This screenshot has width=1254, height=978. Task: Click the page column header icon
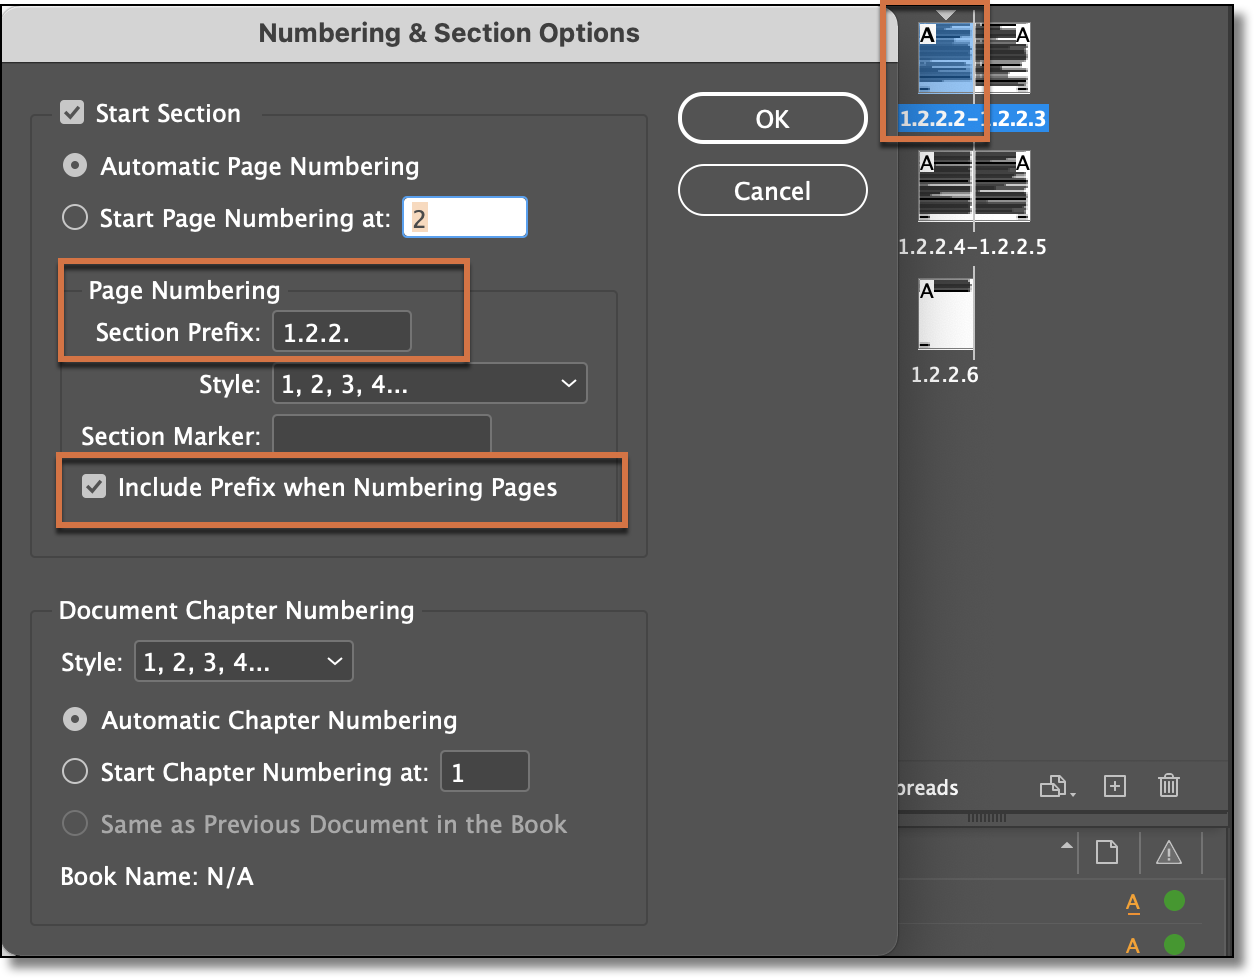[x=1106, y=852]
